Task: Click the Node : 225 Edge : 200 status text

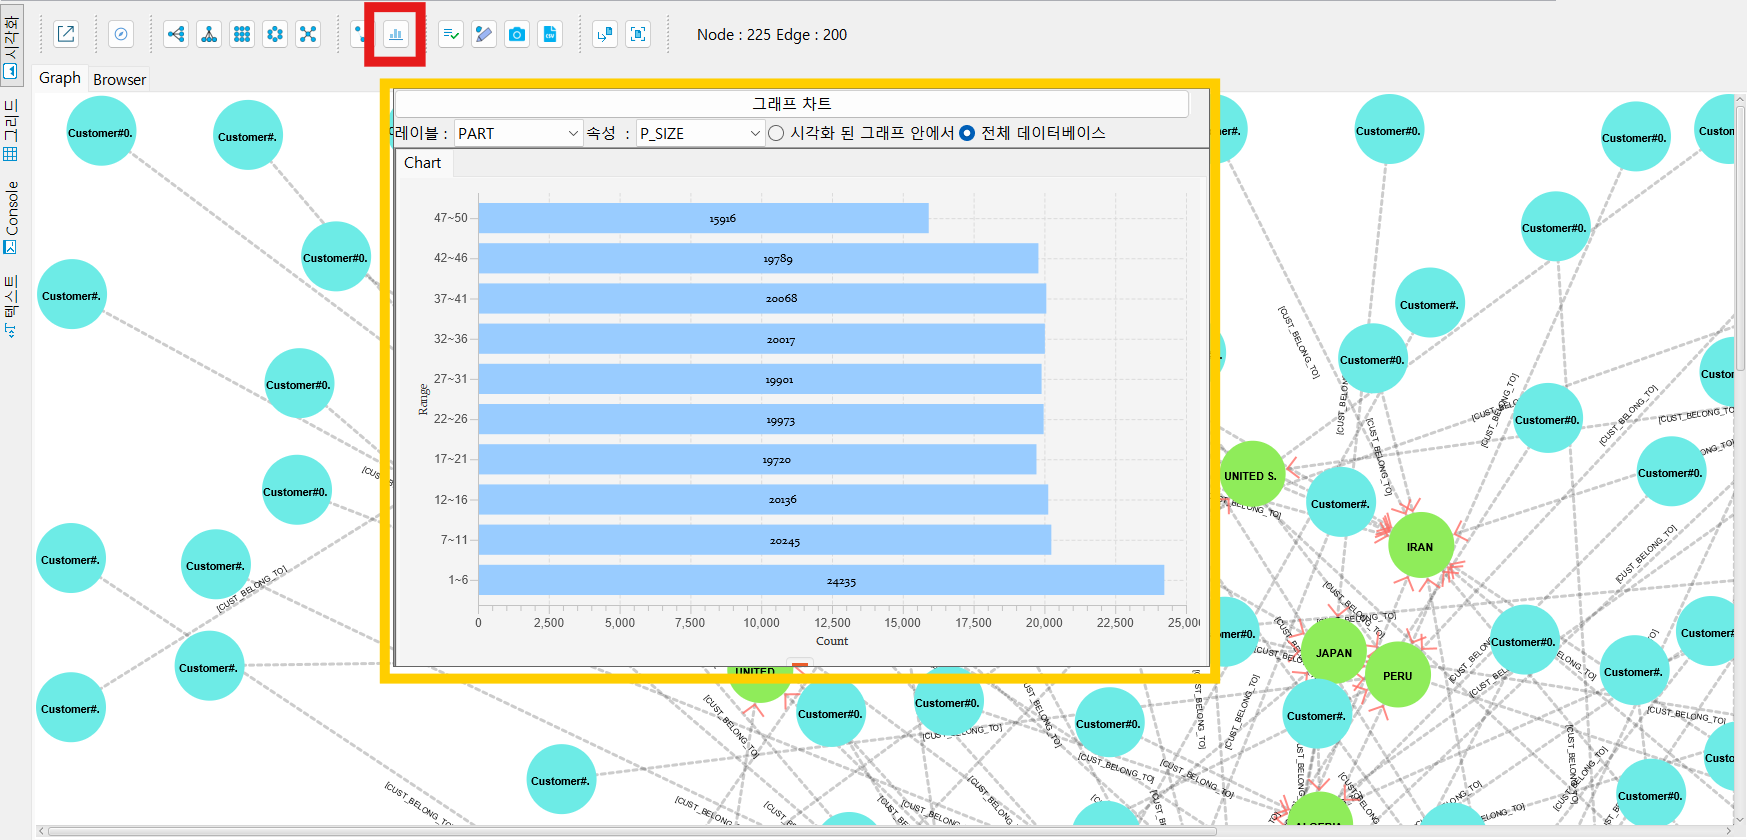Action: (772, 34)
